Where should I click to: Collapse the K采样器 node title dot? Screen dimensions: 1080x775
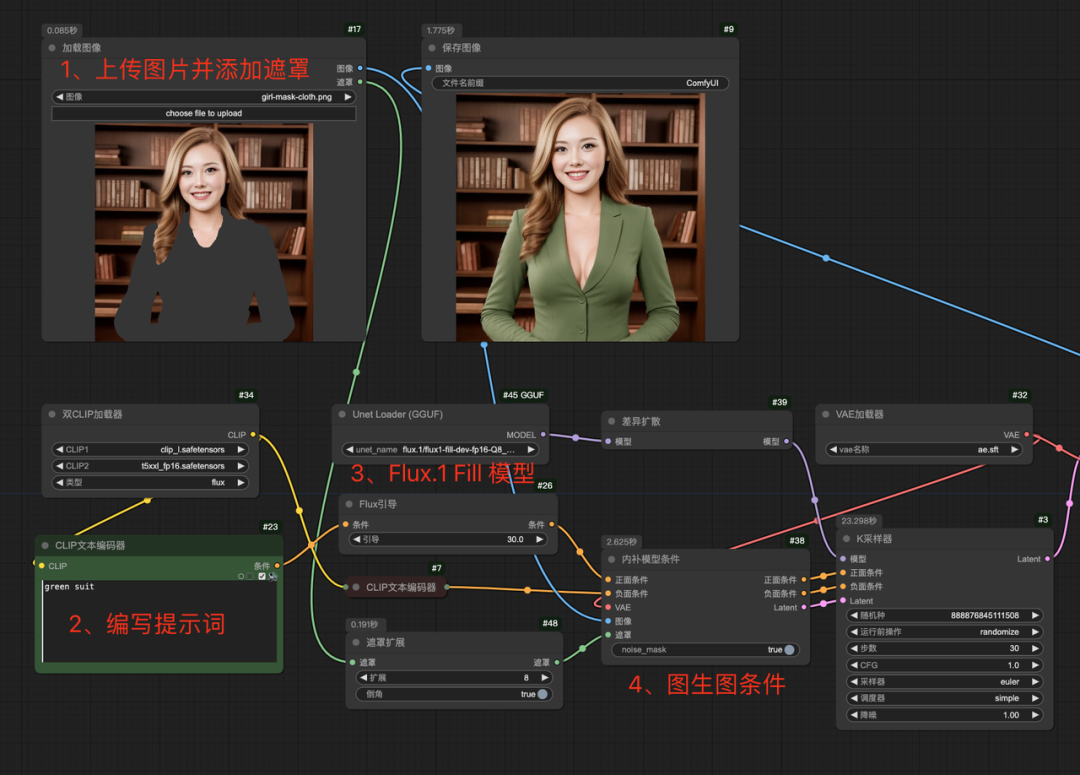coord(847,539)
